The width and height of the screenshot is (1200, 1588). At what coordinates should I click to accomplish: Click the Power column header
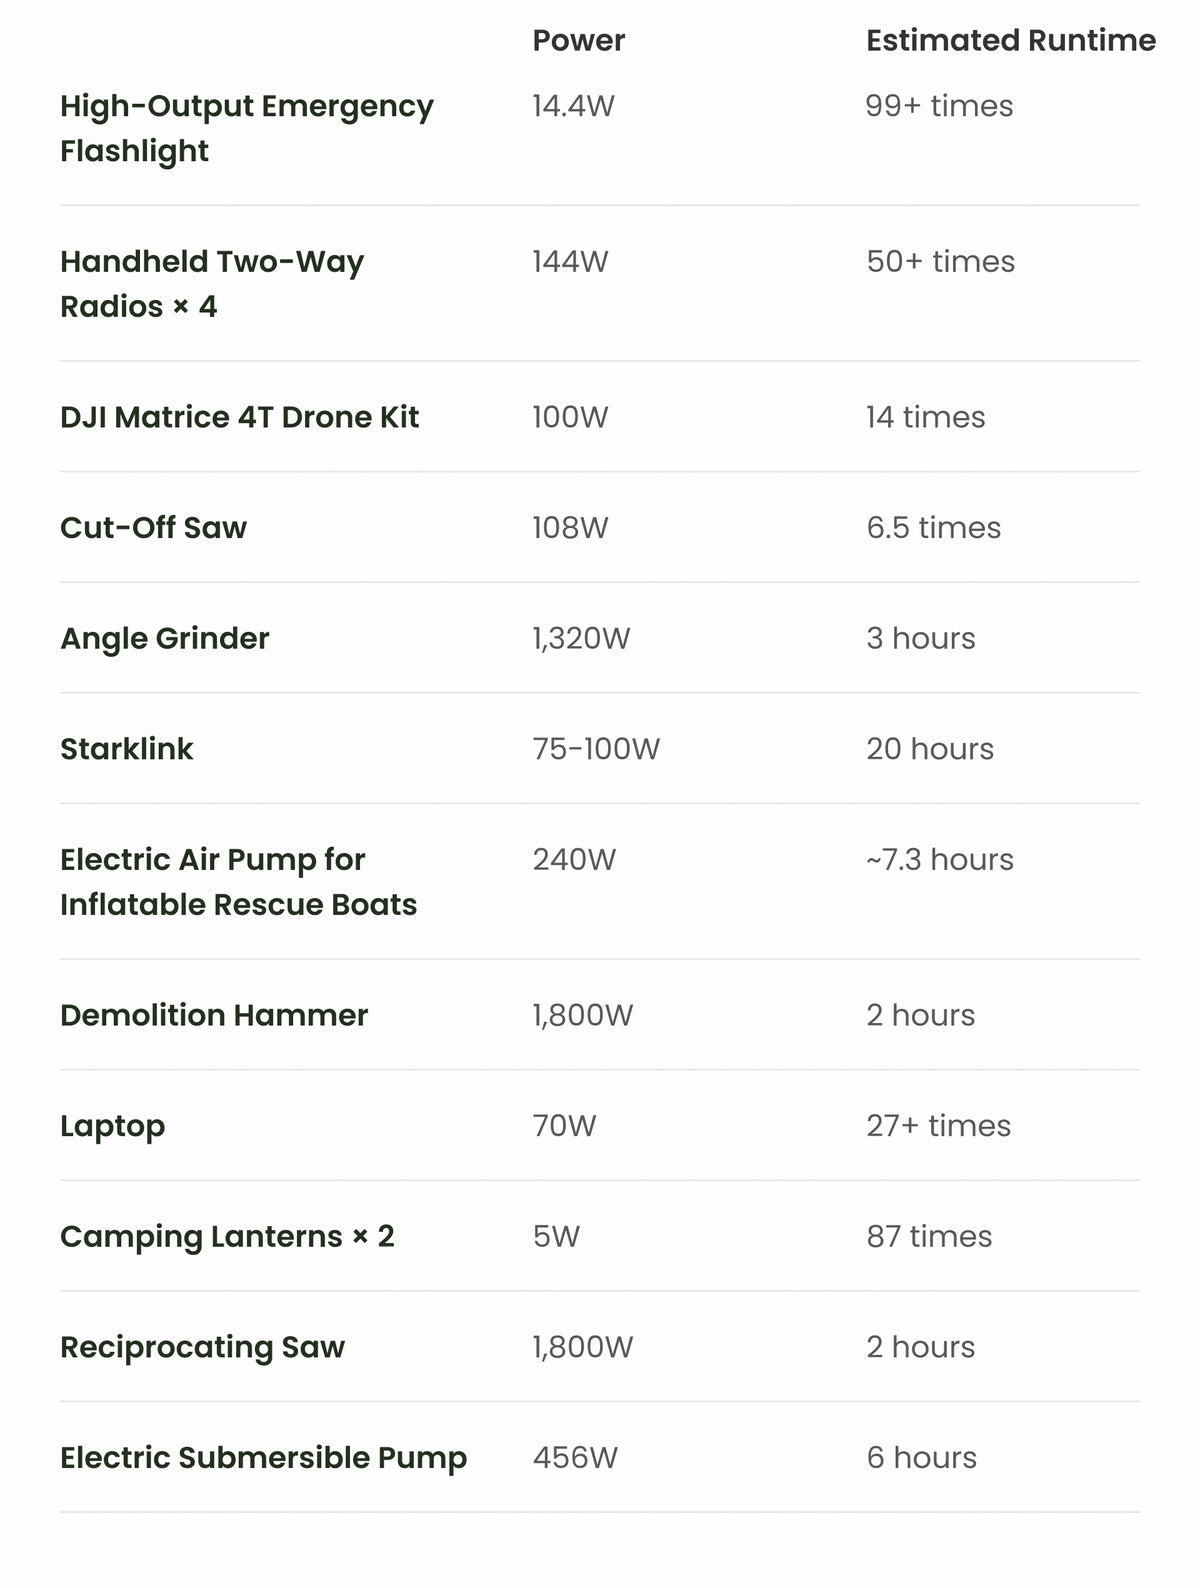coord(578,40)
